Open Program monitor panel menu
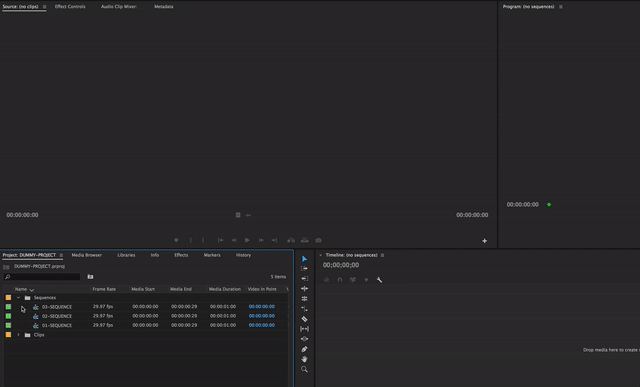The width and height of the screenshot is (640, 387). [x=561, y=7]
